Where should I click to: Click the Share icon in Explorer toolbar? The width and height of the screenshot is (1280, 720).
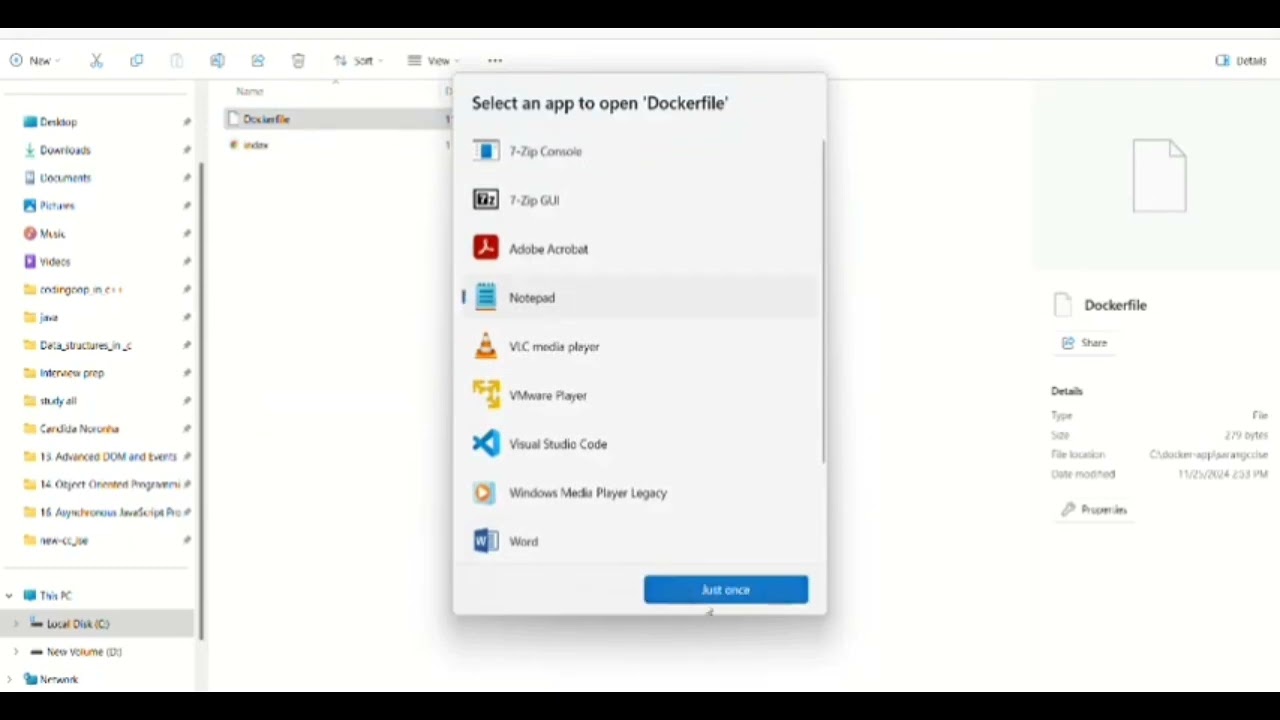(x=258, y=61)
